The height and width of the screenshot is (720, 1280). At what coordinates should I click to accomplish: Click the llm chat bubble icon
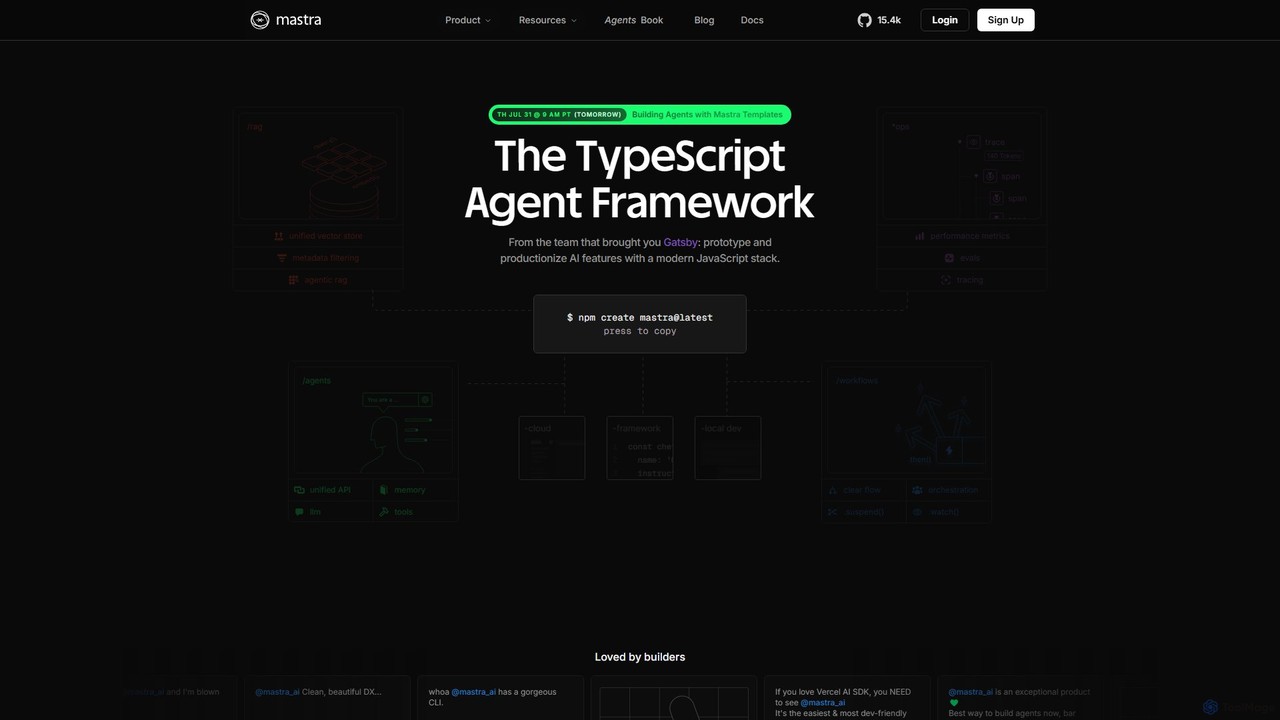299,512
